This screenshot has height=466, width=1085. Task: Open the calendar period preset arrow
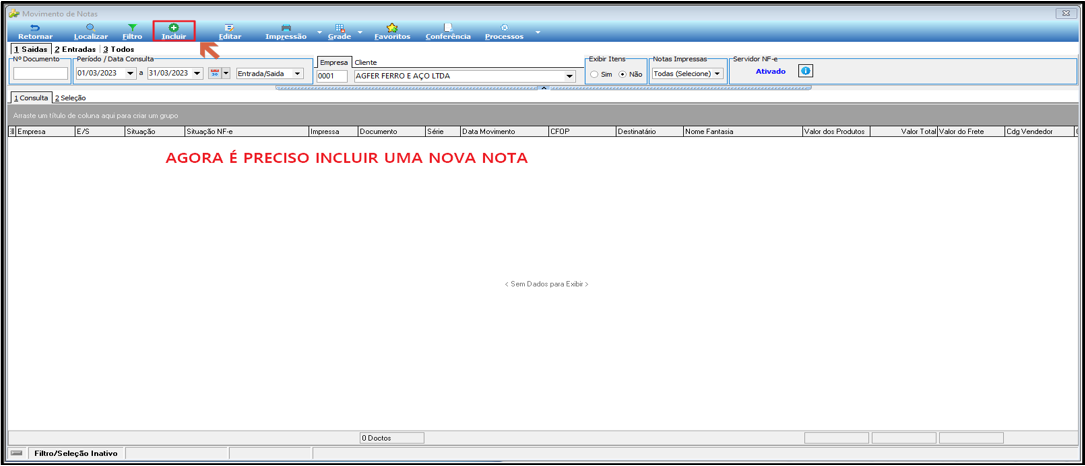[x=226, y=73]
